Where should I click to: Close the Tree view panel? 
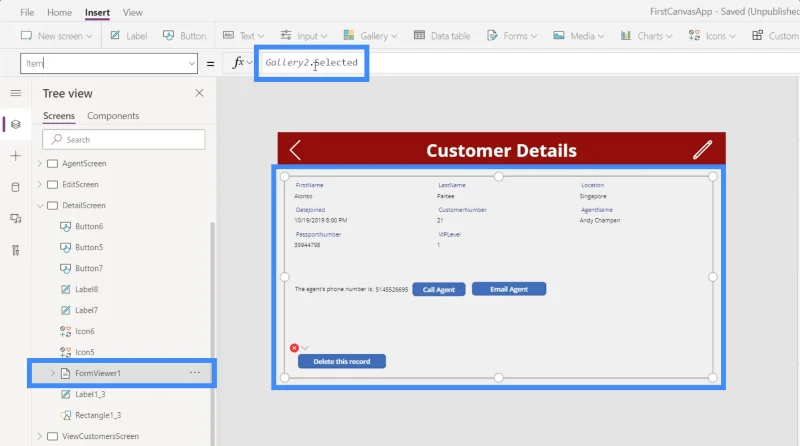[x=199, y=93]
